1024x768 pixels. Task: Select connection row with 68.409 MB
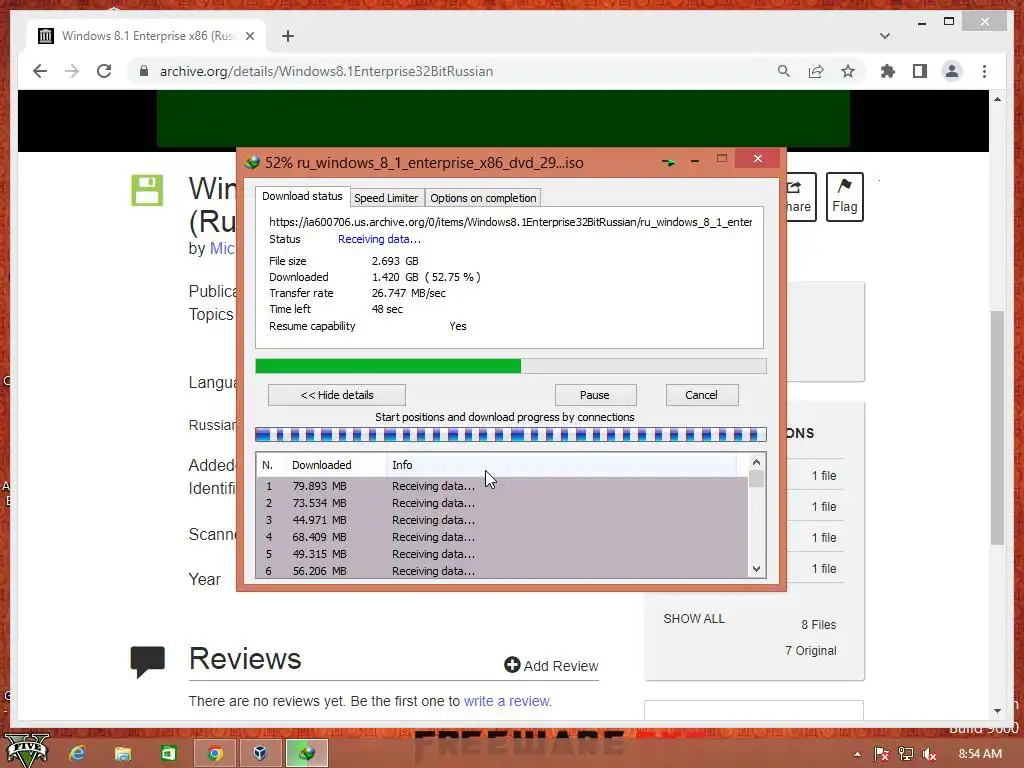(x=502, y=537)
